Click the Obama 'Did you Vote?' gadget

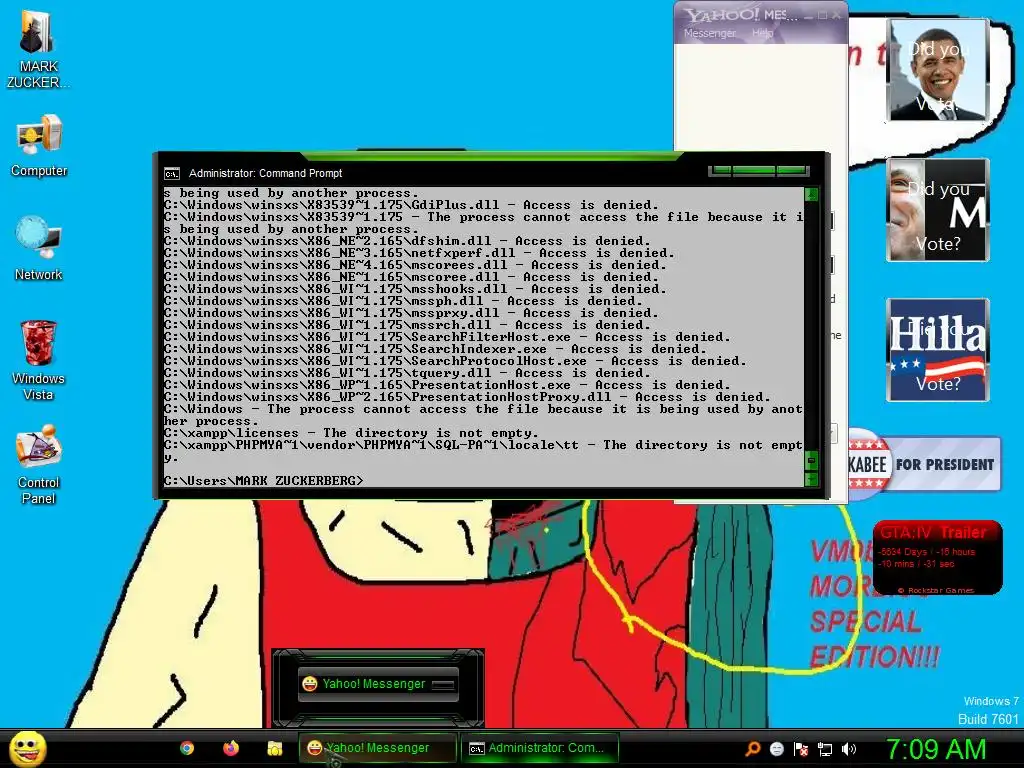pyautogui.click(x=937, y=70)
